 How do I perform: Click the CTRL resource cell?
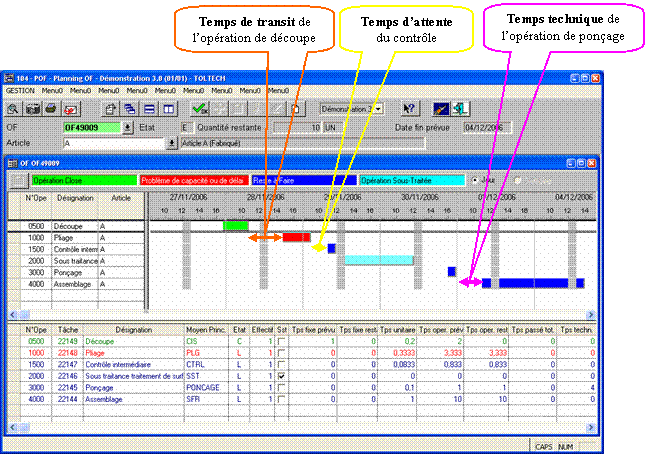tap(206, 364)
